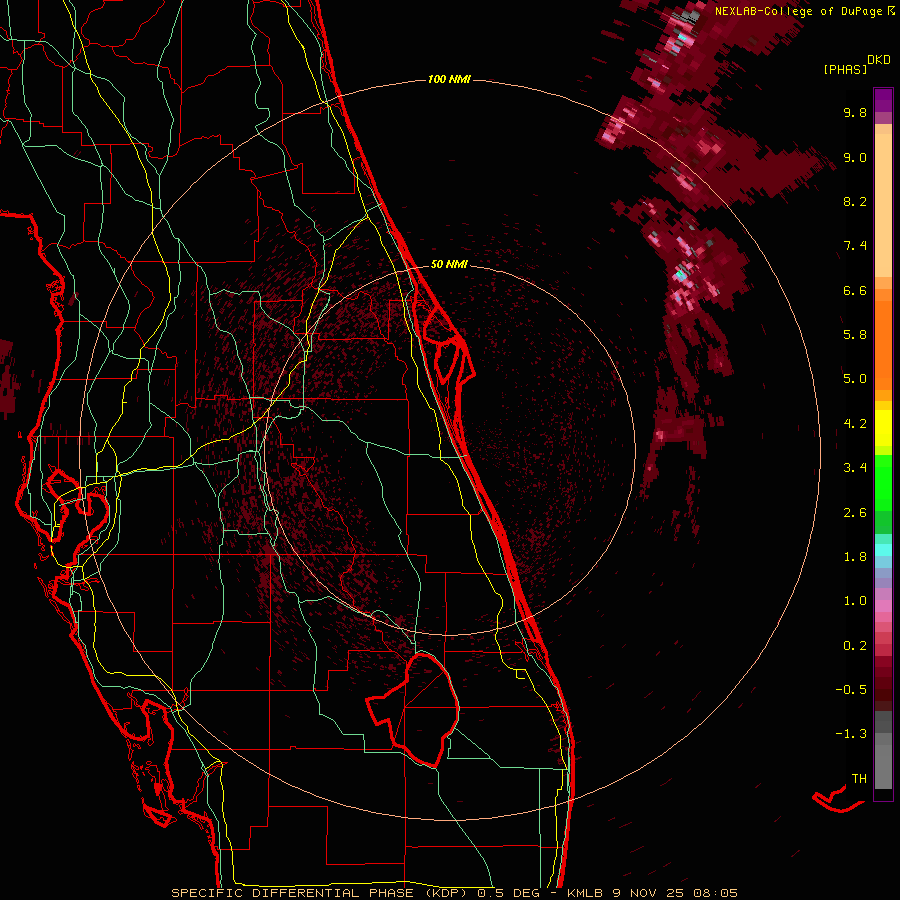This screenshot has height=900, width=900.
Task: Pick the purple top segment of the color bar
Action: (x=883, y=100)
